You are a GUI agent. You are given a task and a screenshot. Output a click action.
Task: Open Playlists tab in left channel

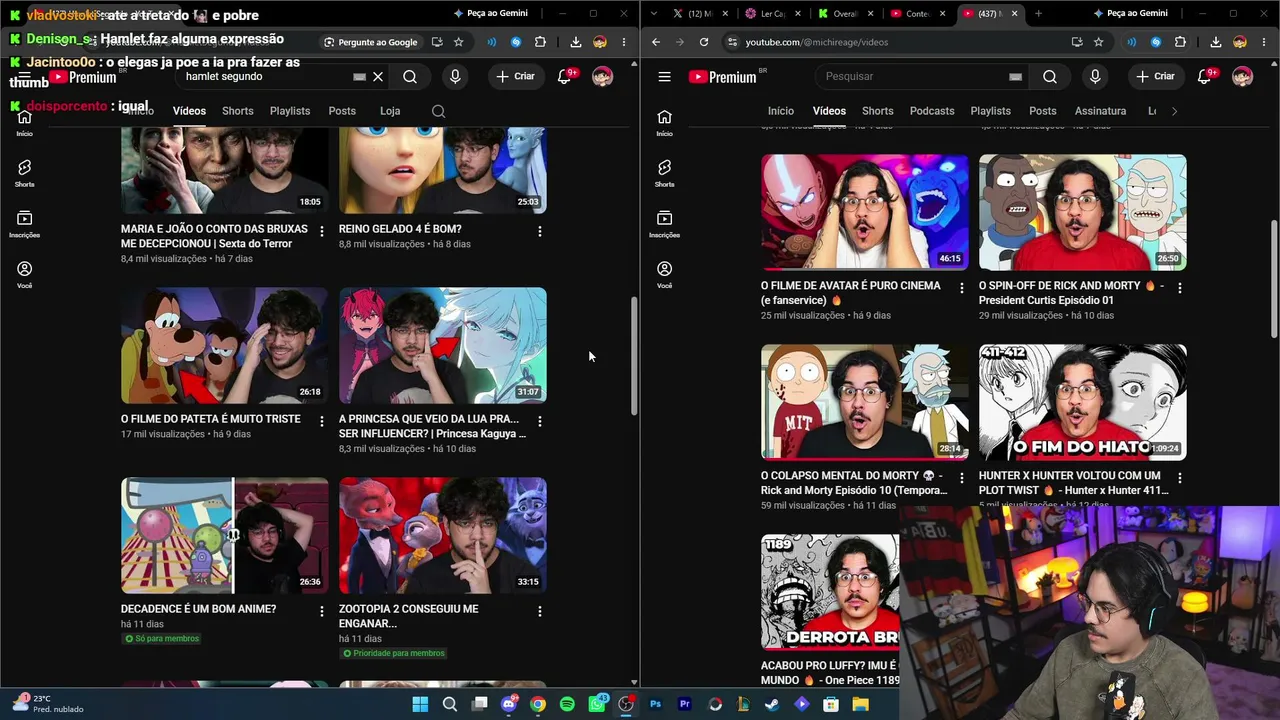[x=290, y=111]
